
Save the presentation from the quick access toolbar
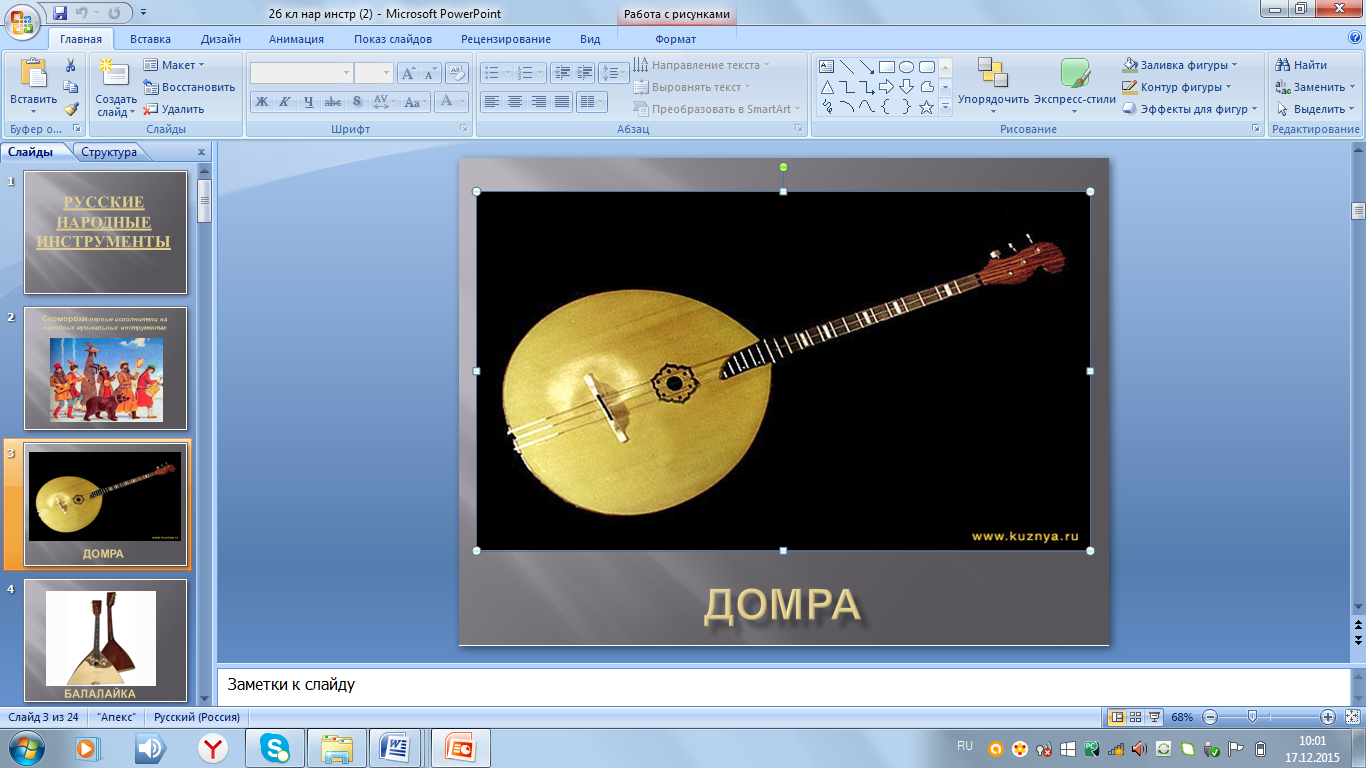point(60,13)
